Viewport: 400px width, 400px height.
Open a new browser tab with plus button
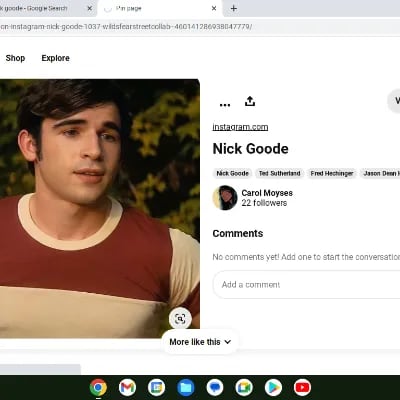pyautogui.click(x=234, y=8)
